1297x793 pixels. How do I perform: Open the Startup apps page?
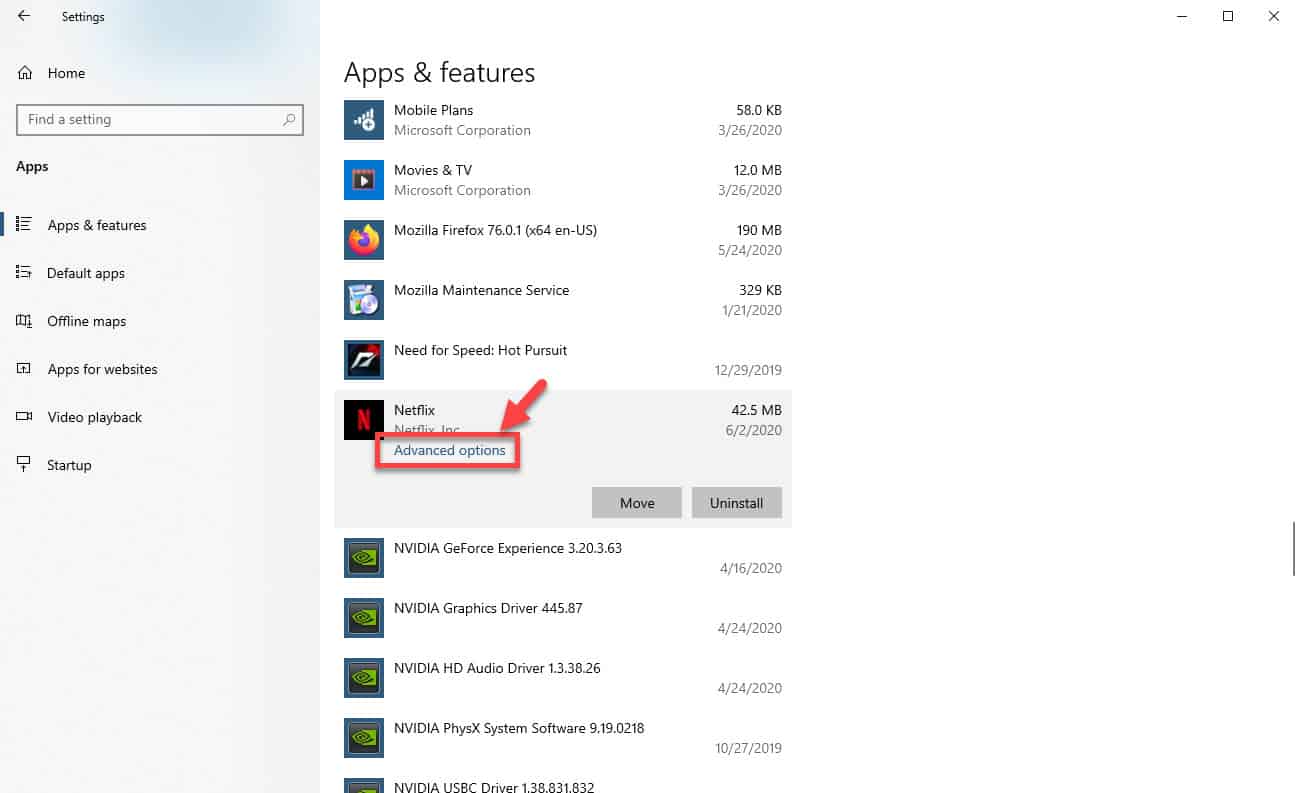coord(69,465)
